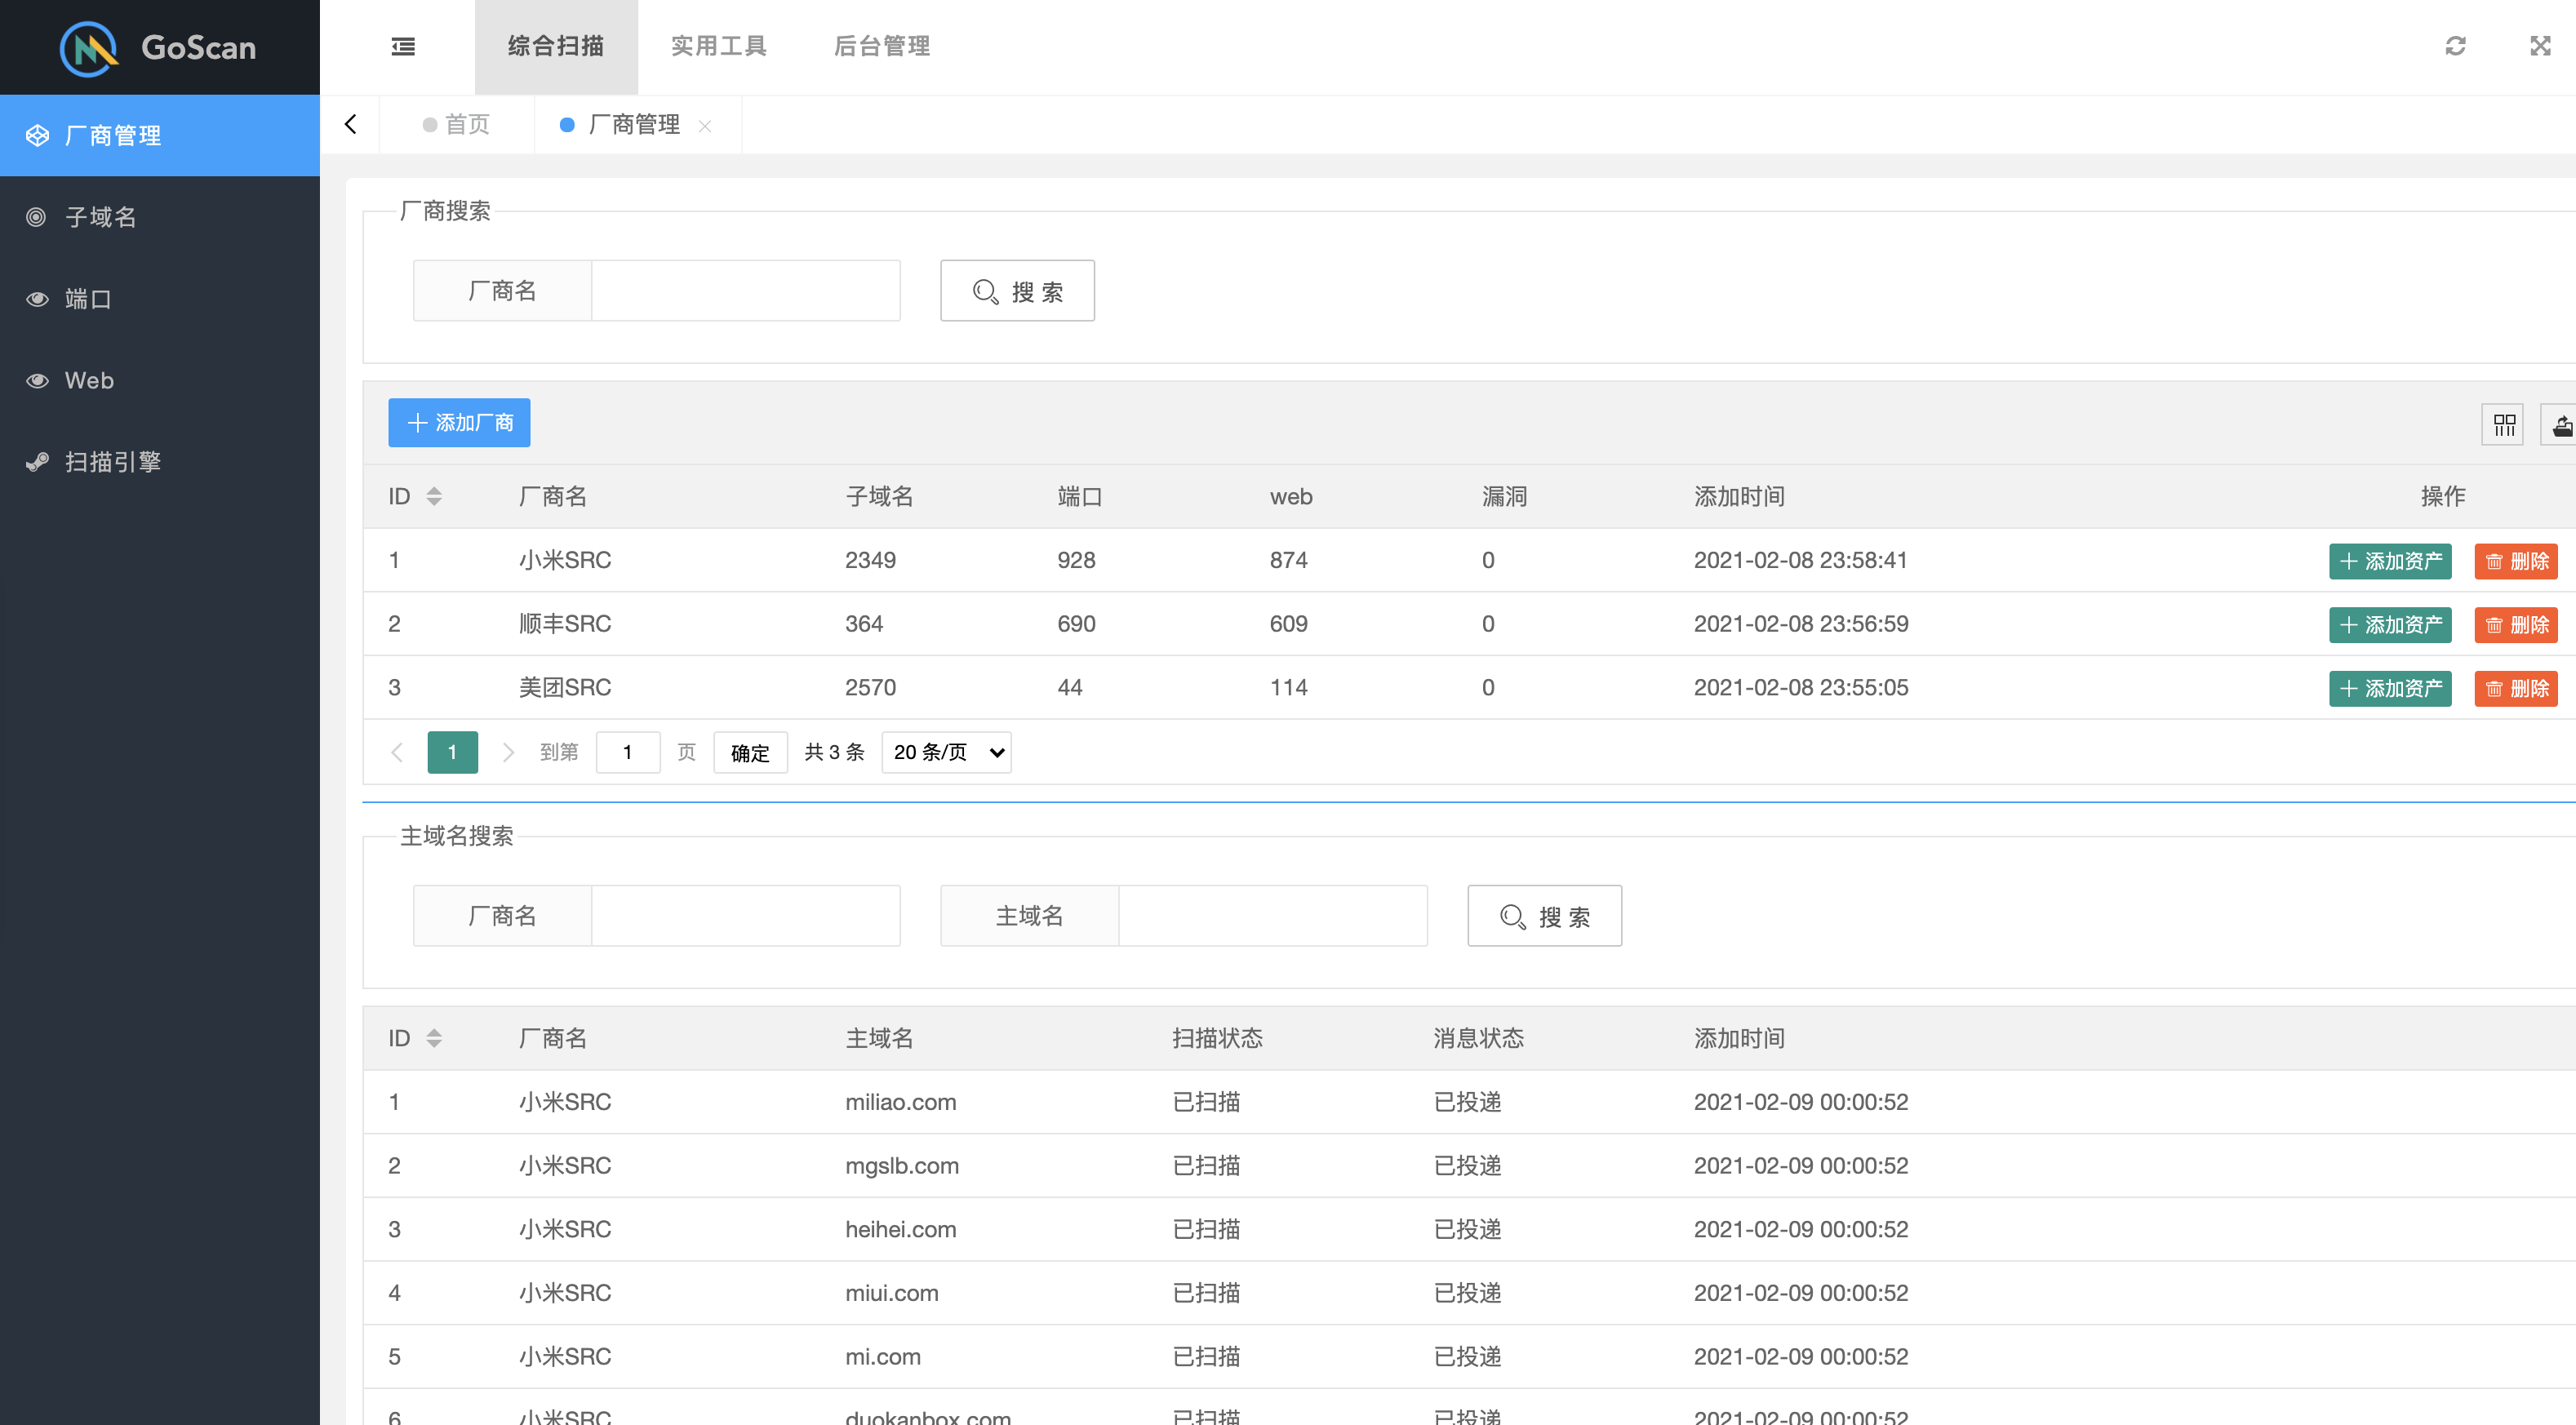Click subdomain count 2349
This screenshot has width=2576, height=1425.
point(870,560)
